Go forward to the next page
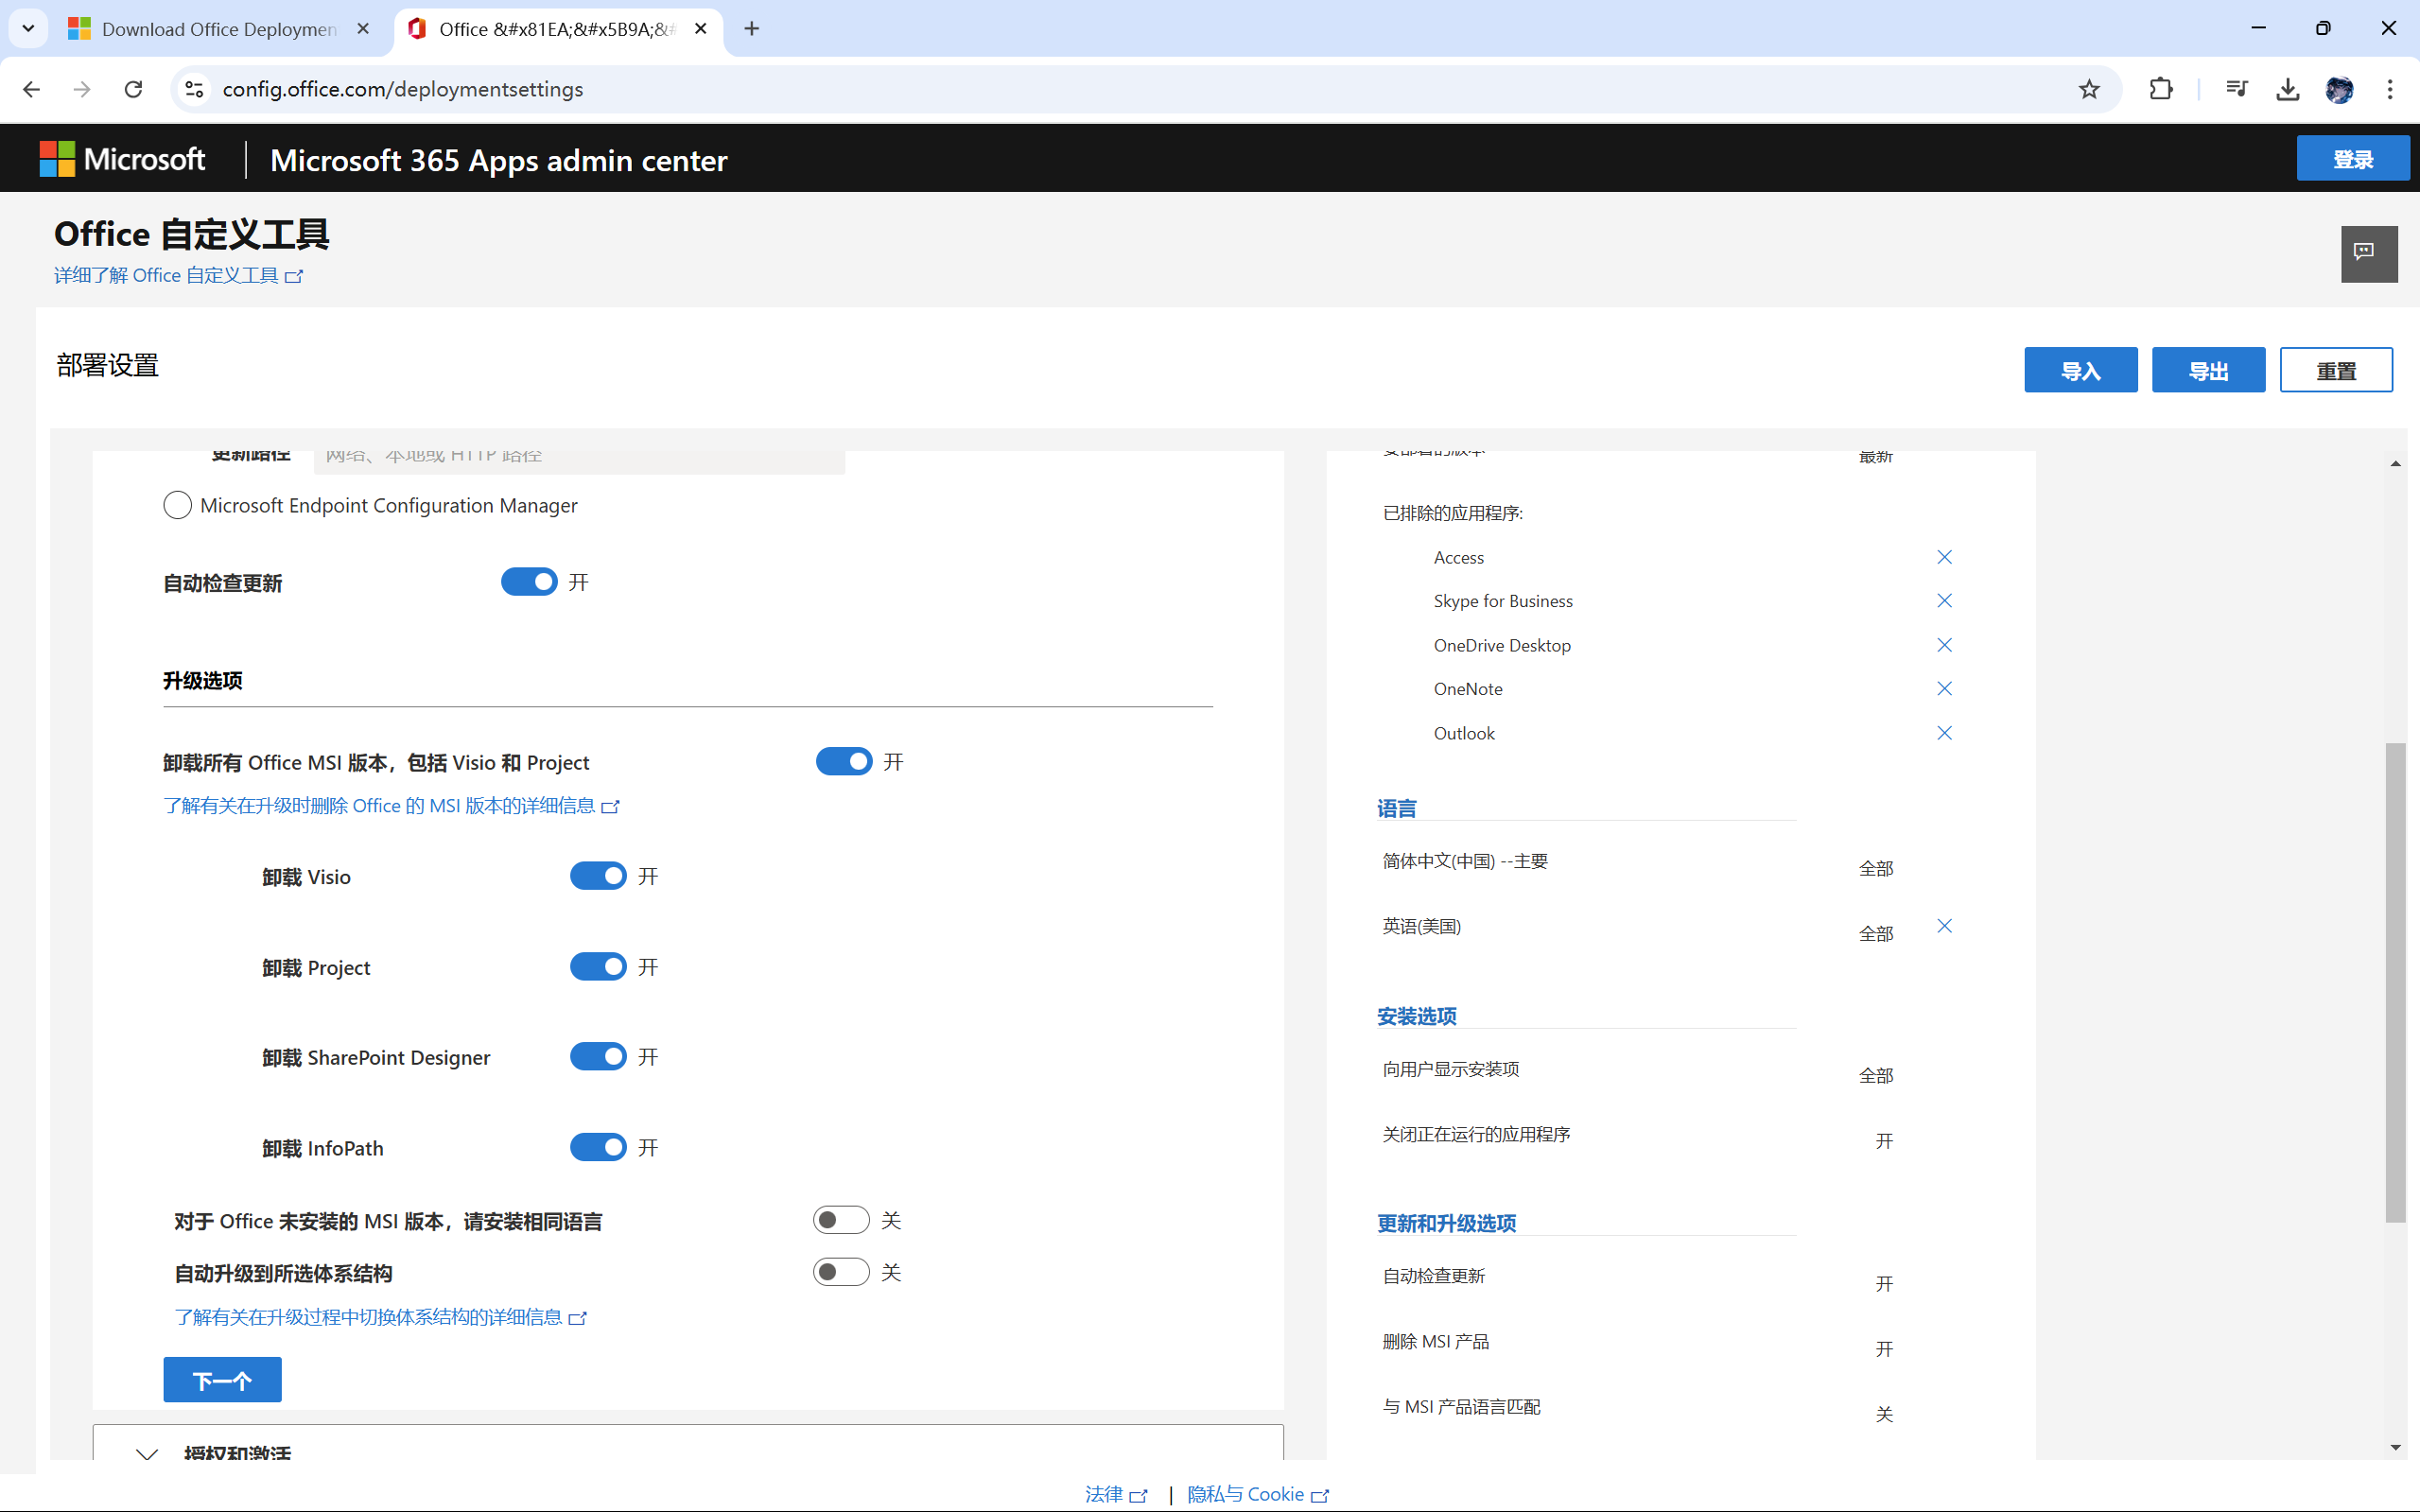This screenshot has width=2420, height=1512. (82, 89)
